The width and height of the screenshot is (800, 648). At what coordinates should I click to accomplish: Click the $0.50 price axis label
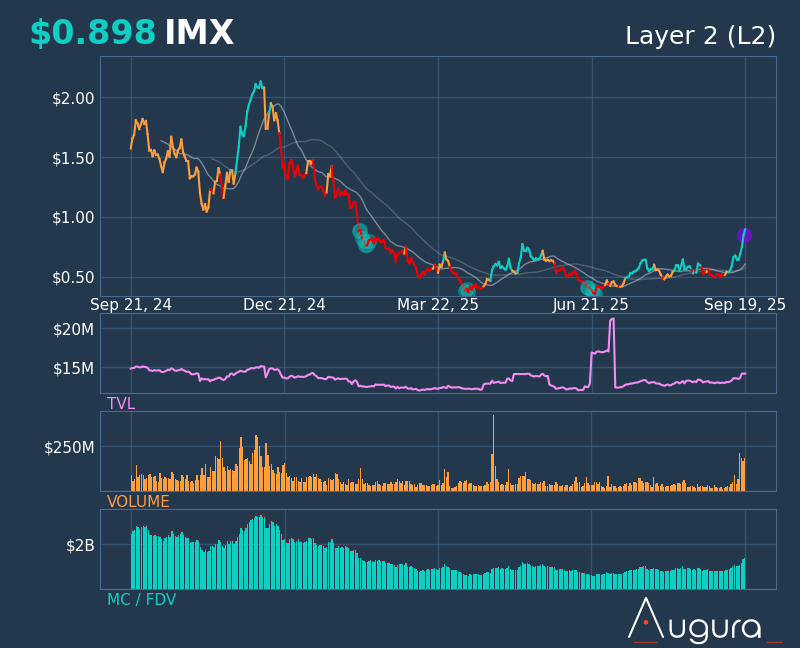(73, 278)
